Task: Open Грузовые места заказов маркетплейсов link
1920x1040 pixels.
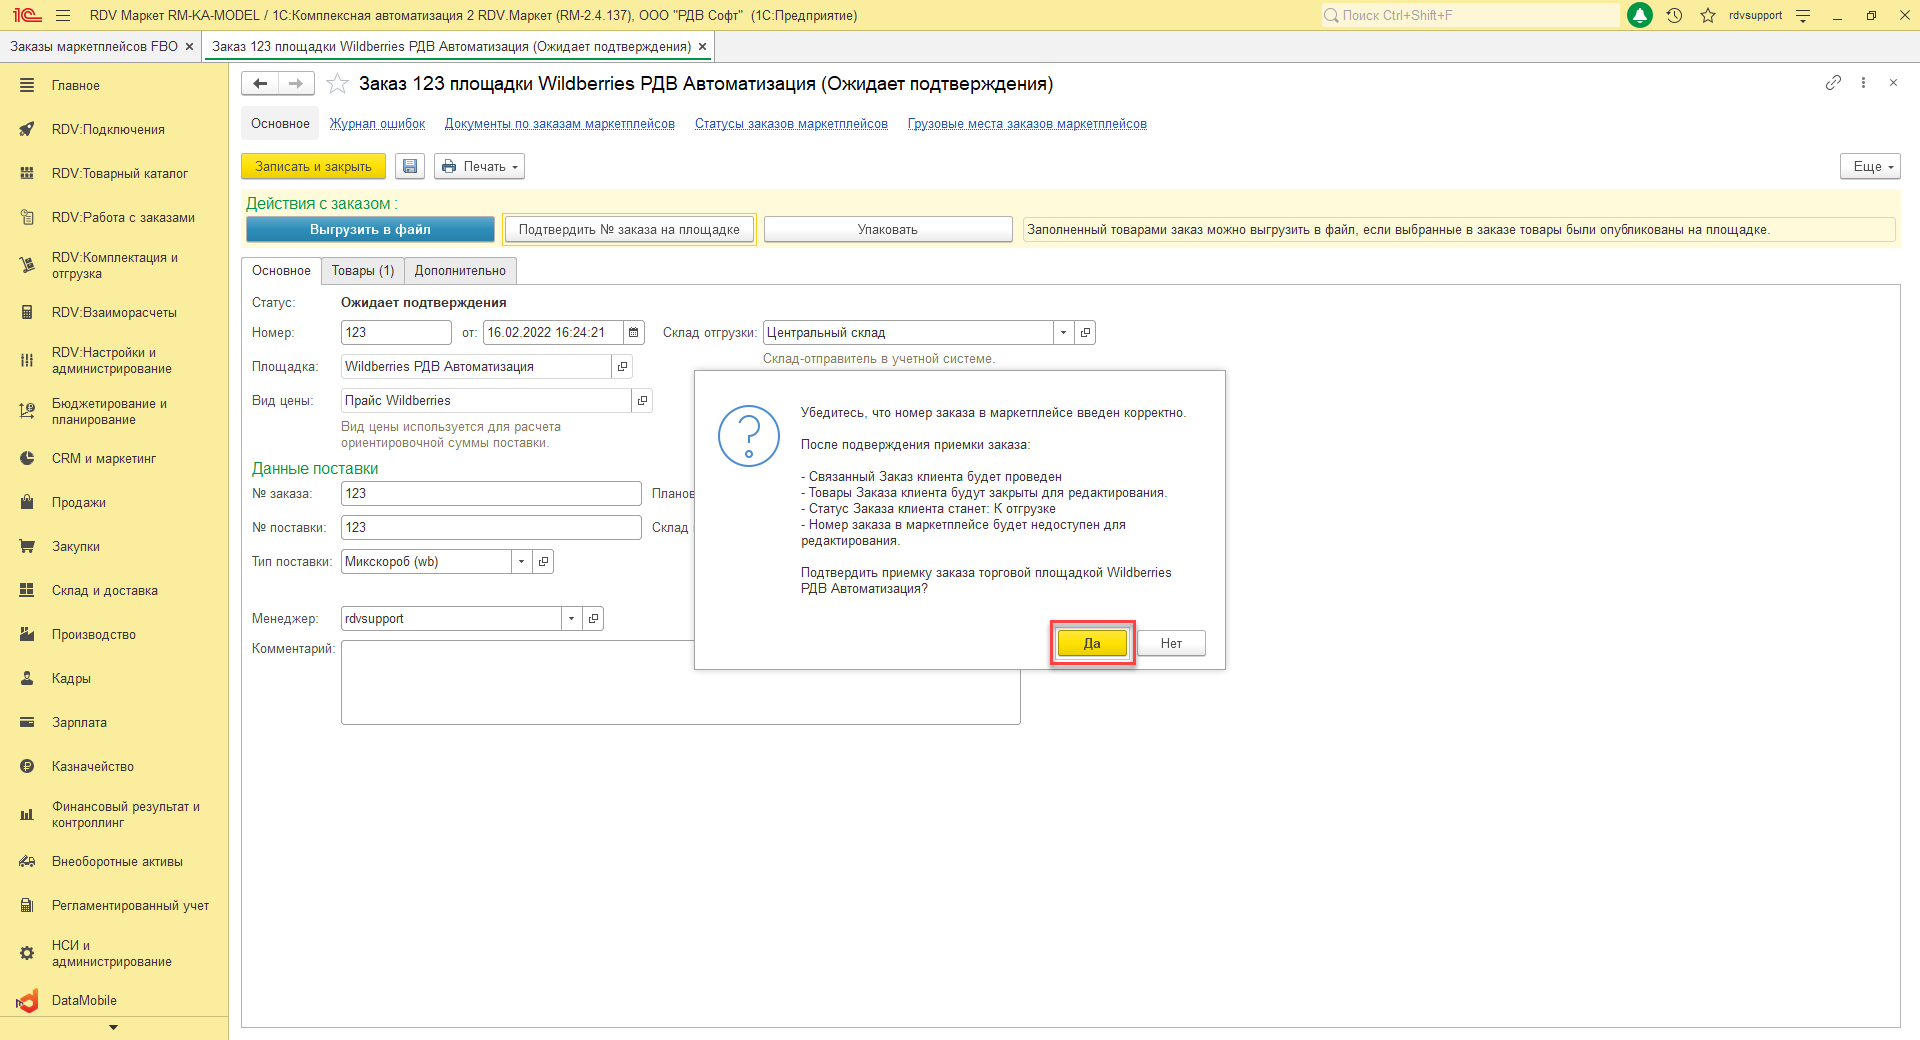Action: click(1027, 124)
